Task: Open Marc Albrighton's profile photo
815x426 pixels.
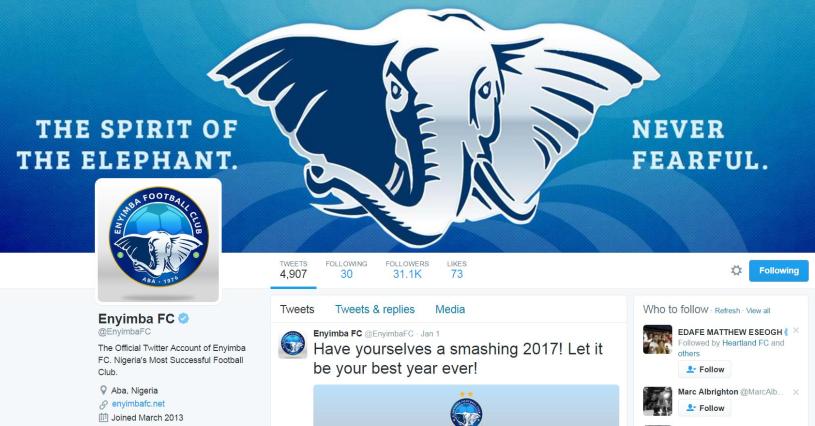Action: pos(657,401)
